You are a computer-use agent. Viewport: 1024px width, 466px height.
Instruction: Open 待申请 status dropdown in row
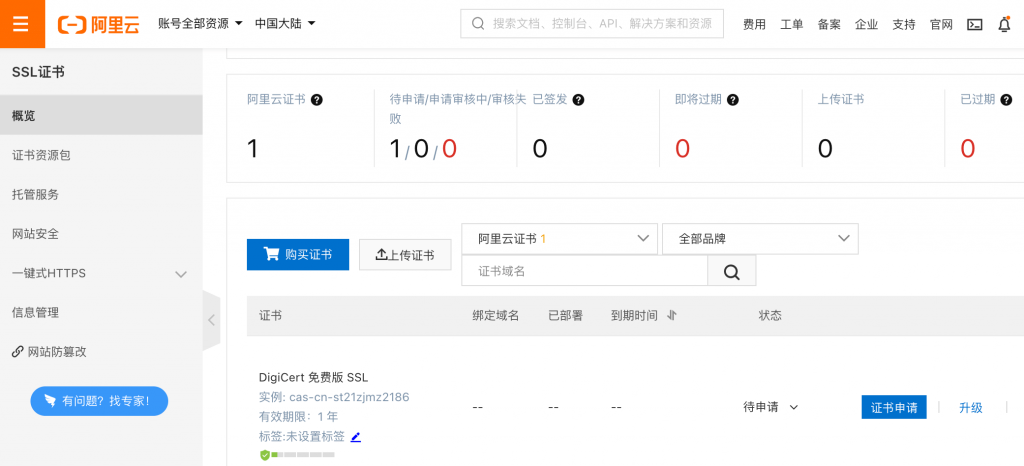coord(771,407)
